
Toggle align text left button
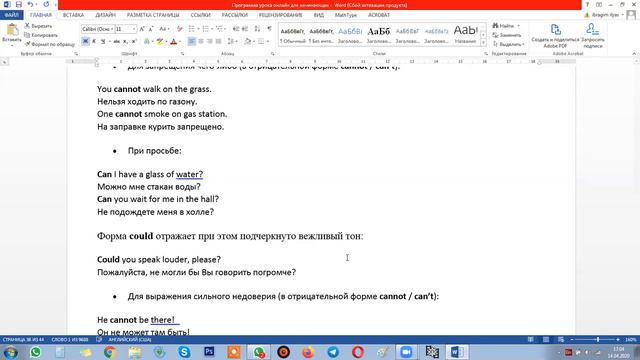coord(191,41)
